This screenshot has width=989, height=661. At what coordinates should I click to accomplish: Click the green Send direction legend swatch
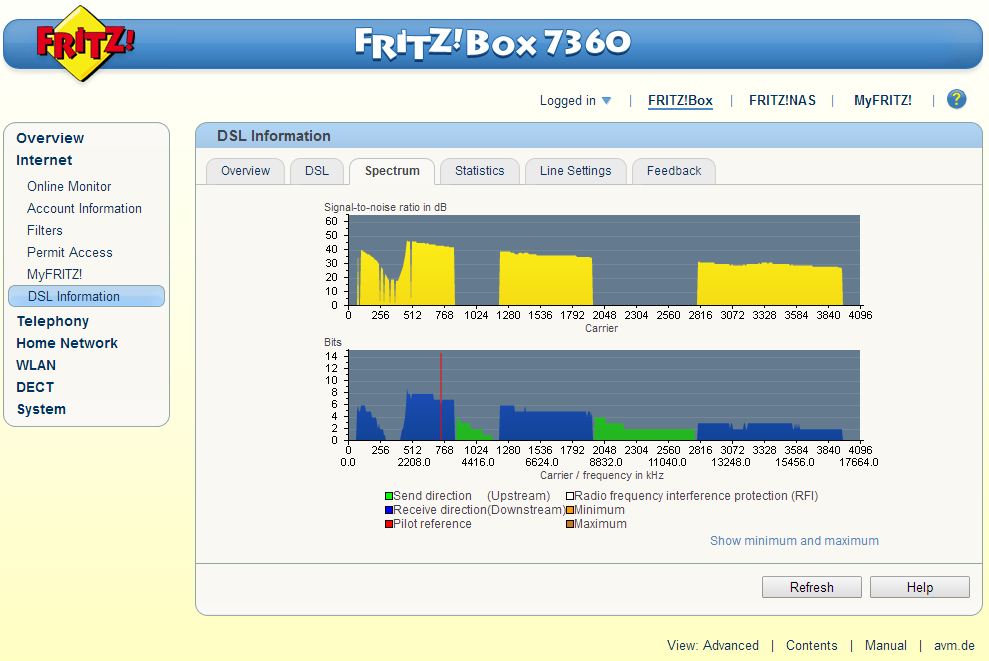(x=388, y=496)
